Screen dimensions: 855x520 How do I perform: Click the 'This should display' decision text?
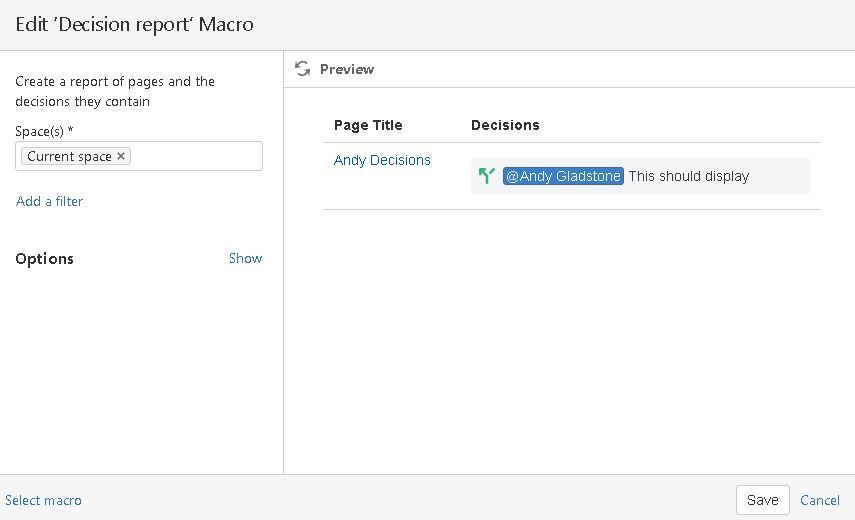click(688, 176)
